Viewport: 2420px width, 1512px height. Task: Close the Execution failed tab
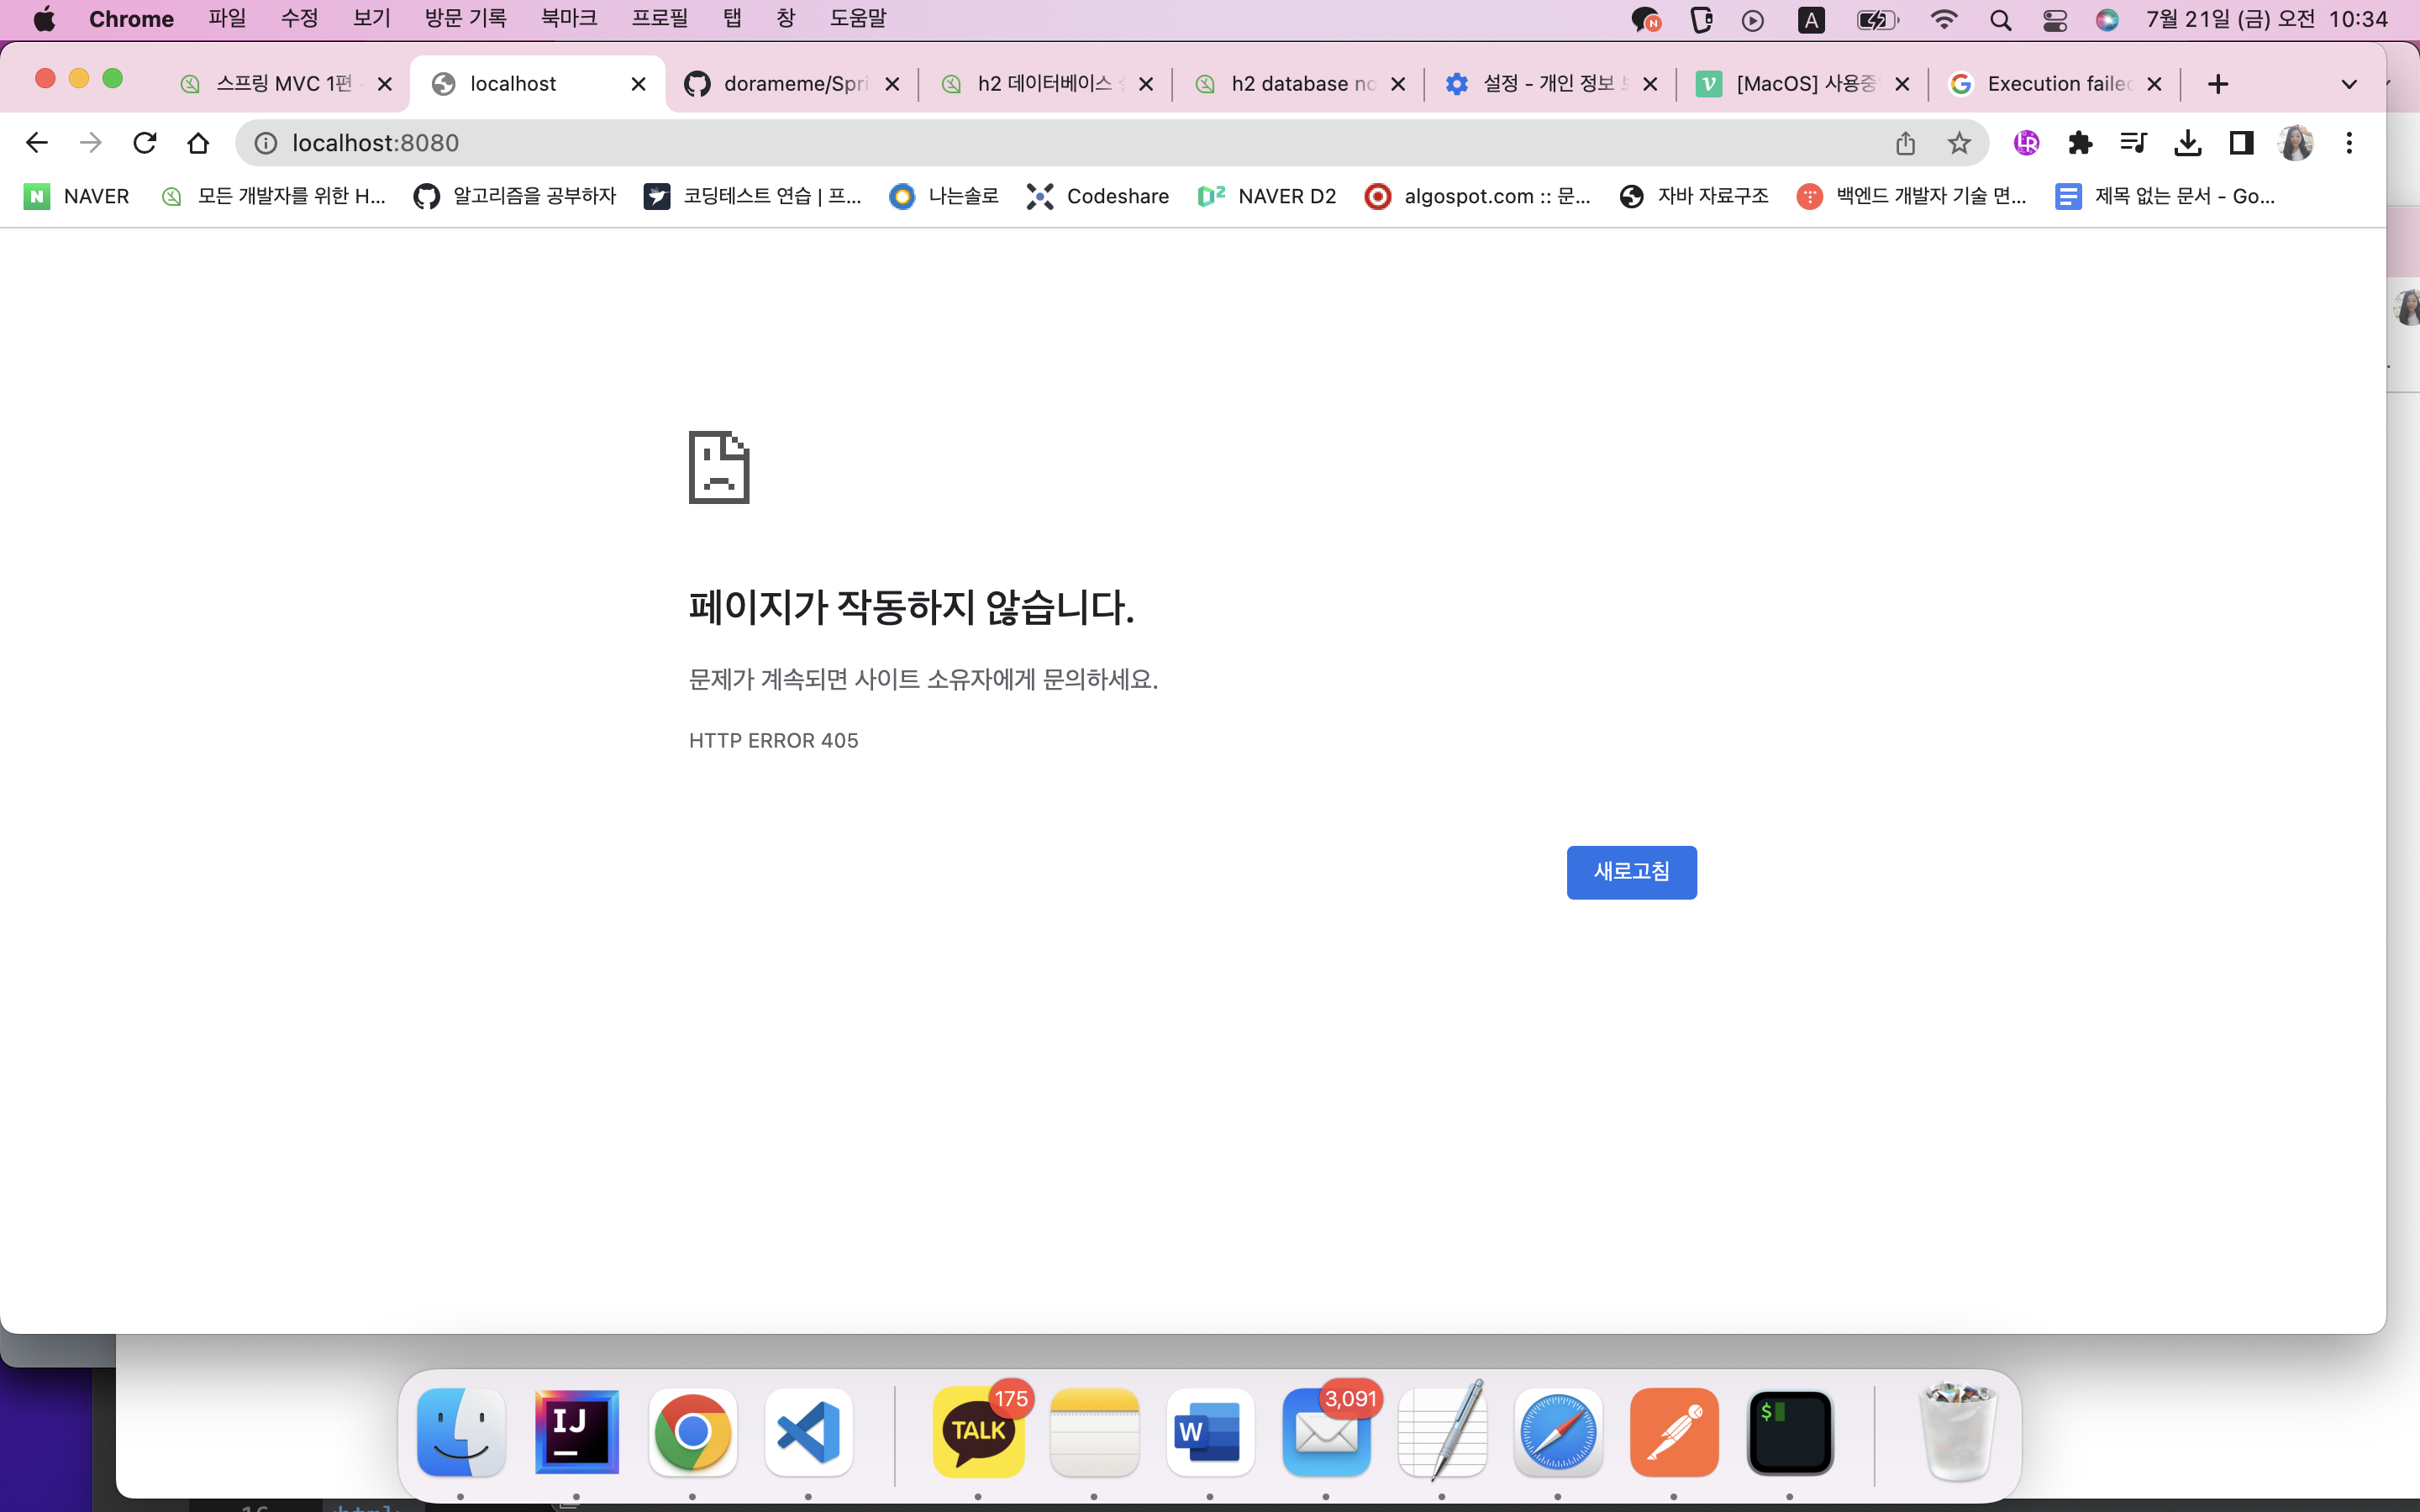tap(2154, 84)
